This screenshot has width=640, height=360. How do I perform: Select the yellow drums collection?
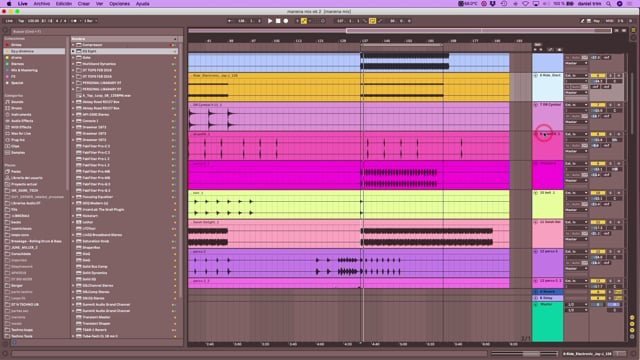(34, 58)
